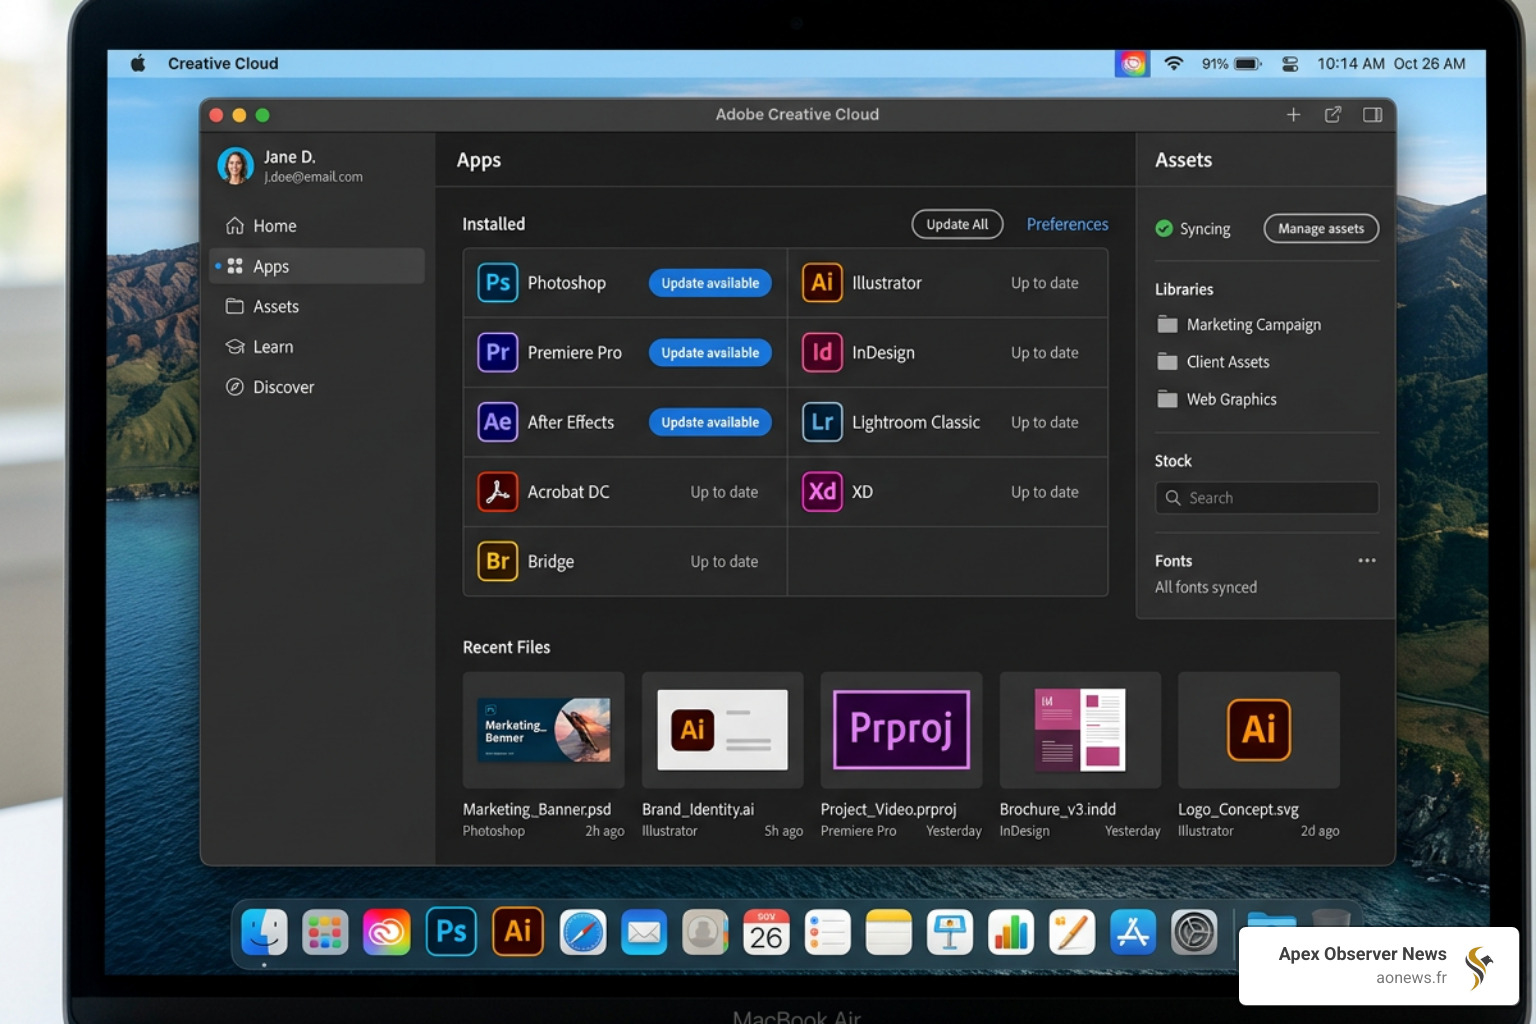Launch Photoshop from the Dock
The height and width of the screenshot is (1024, 1536).
(x=451, y=931)
